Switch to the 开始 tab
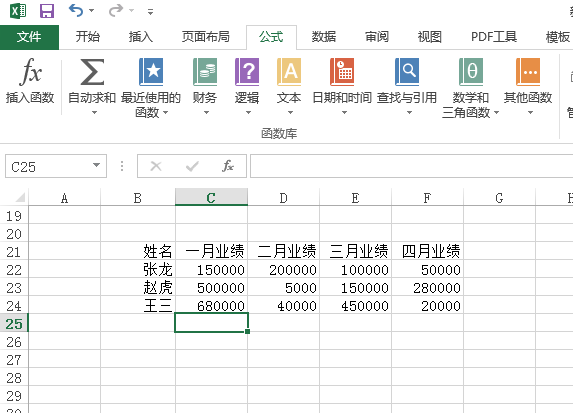The width and height of the screenshot is (573, 413). (x=87, y=37)
